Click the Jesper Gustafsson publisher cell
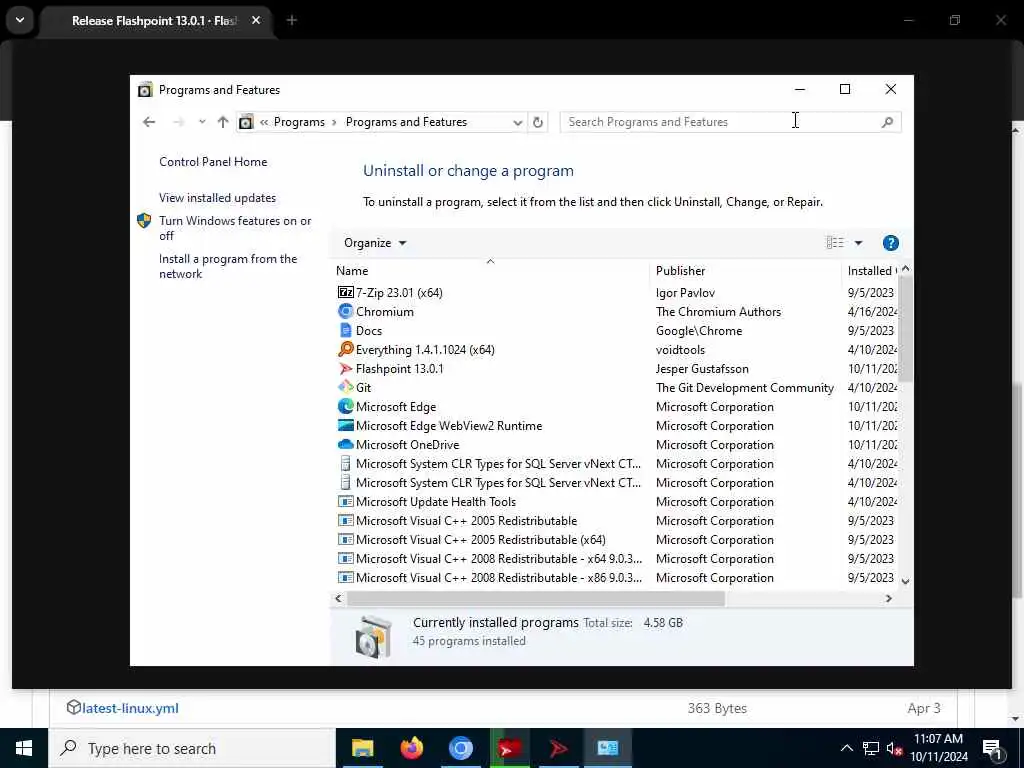 tap(702, 368)
